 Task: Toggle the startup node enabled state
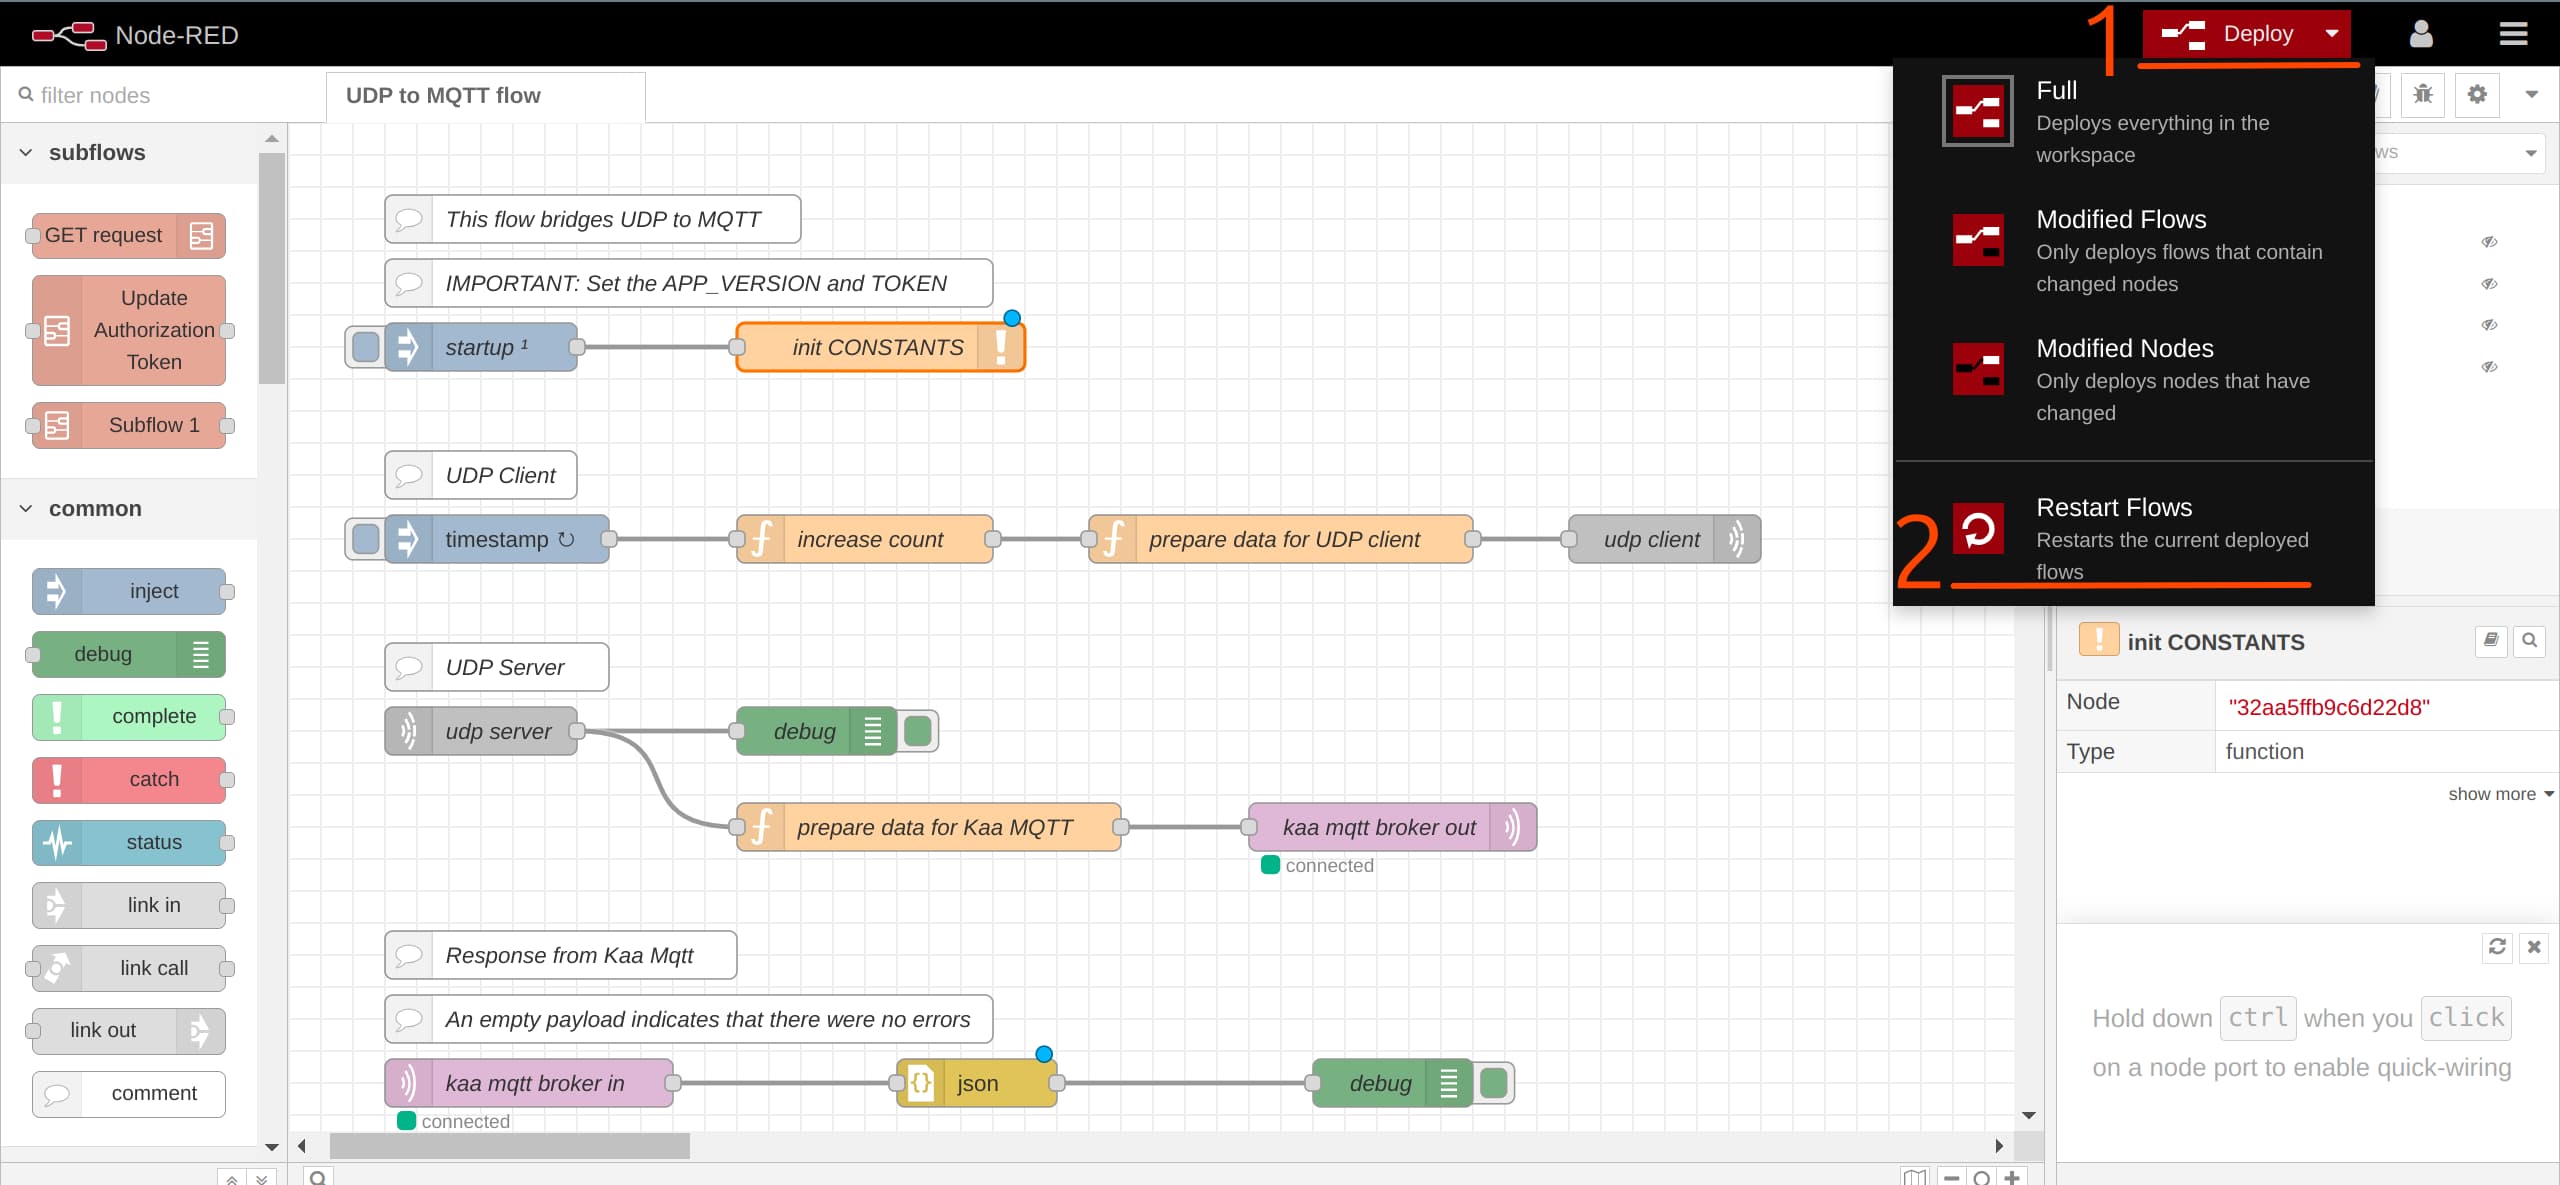tap(362, 346)
